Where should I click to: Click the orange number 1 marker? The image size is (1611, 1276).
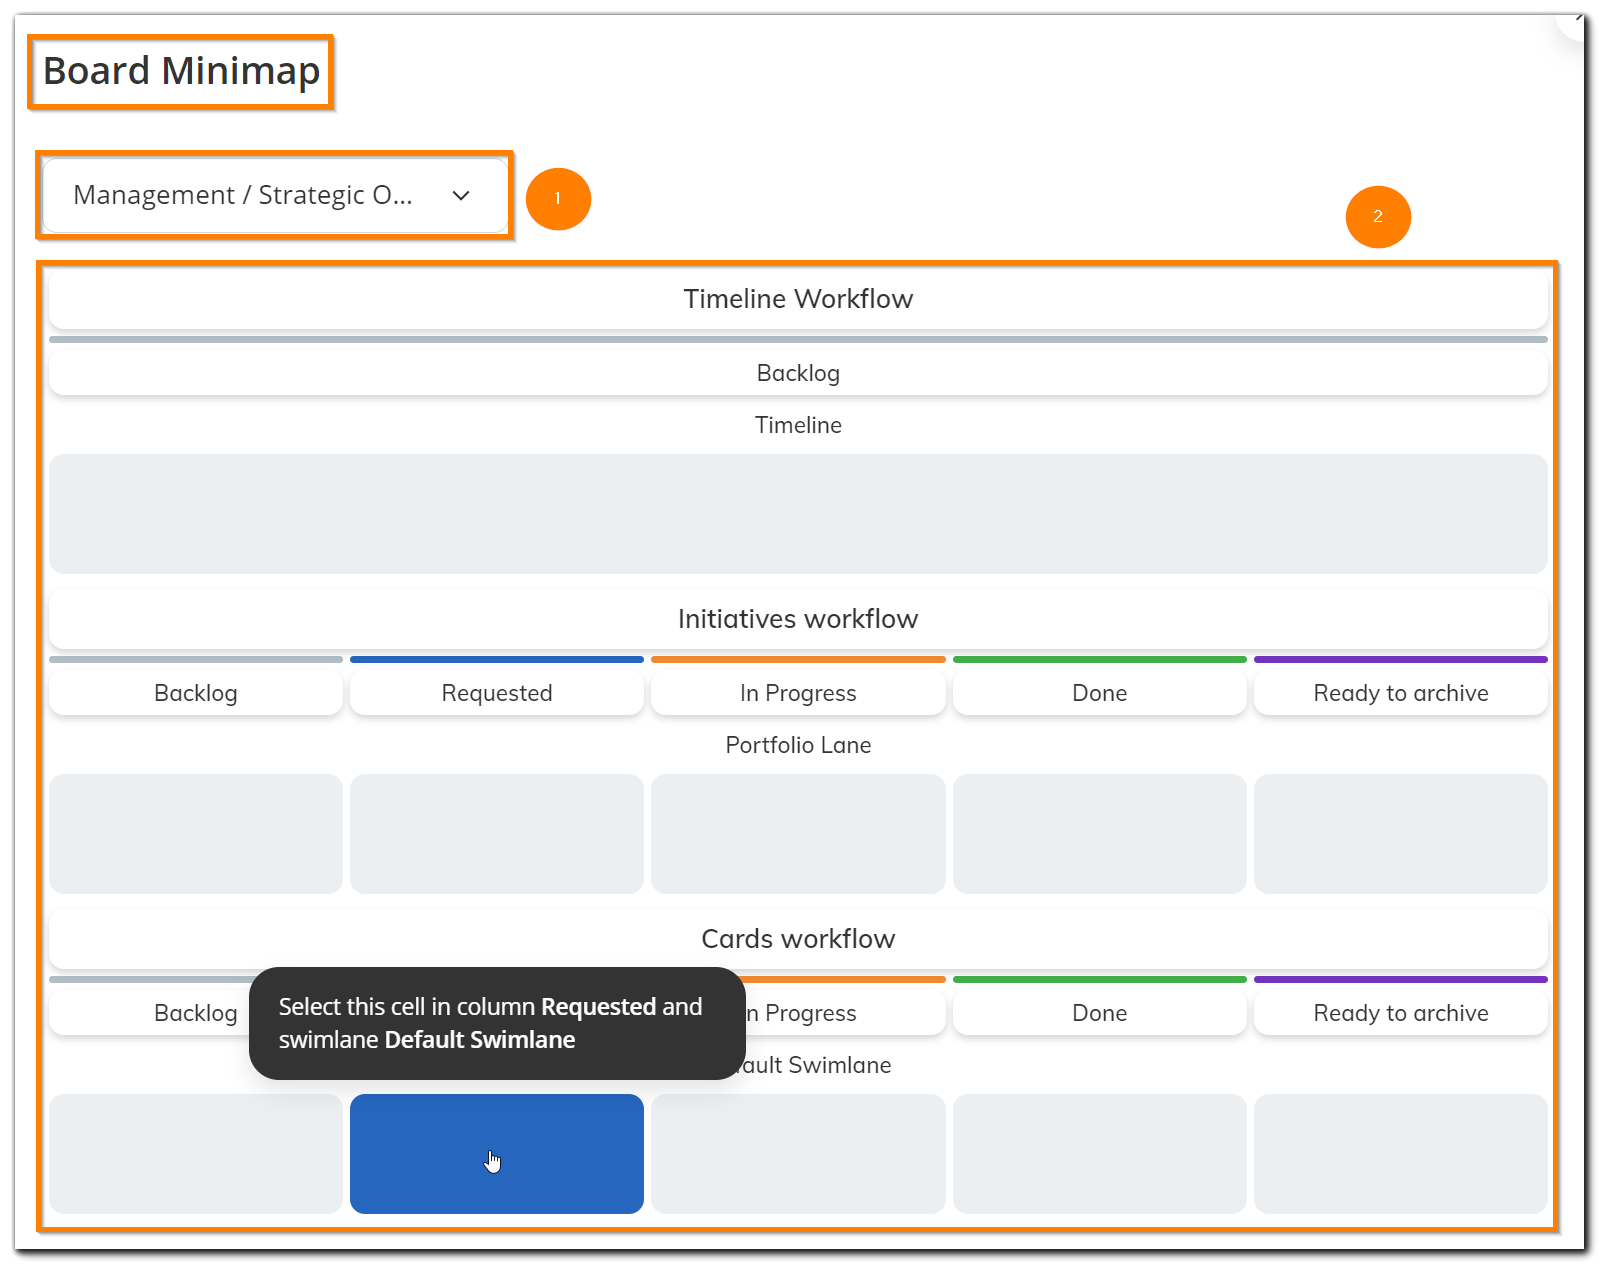[x=558, y=199]
